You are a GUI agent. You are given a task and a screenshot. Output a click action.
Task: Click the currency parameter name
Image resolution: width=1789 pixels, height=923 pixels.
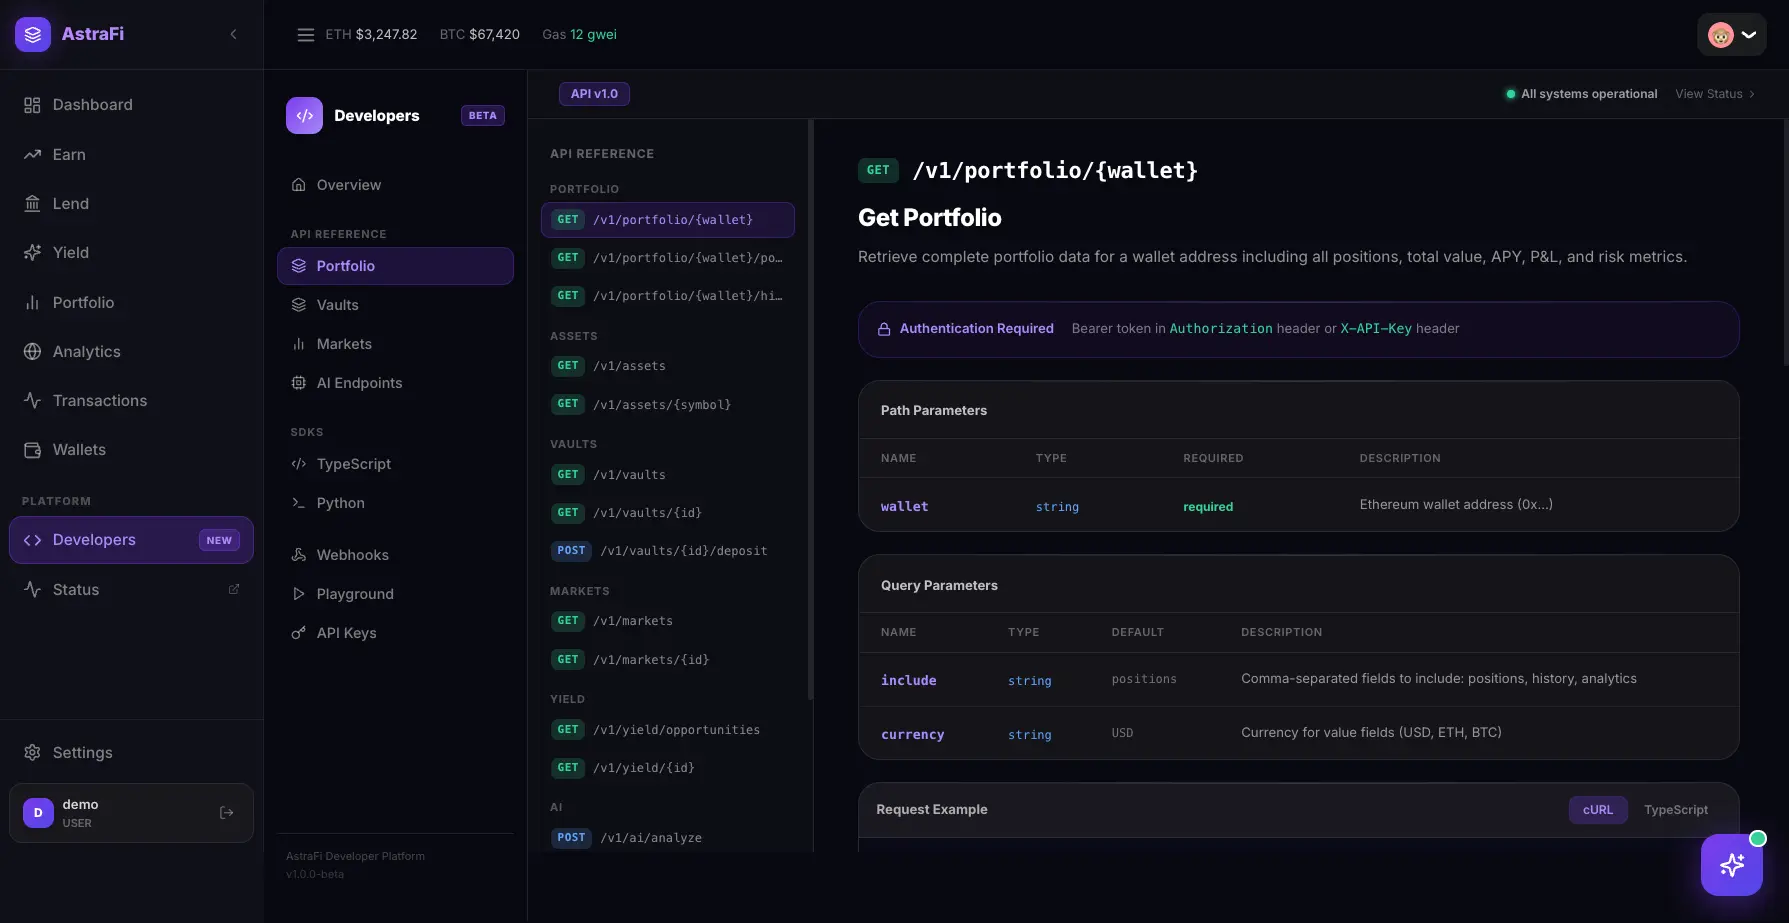point(912,735)
